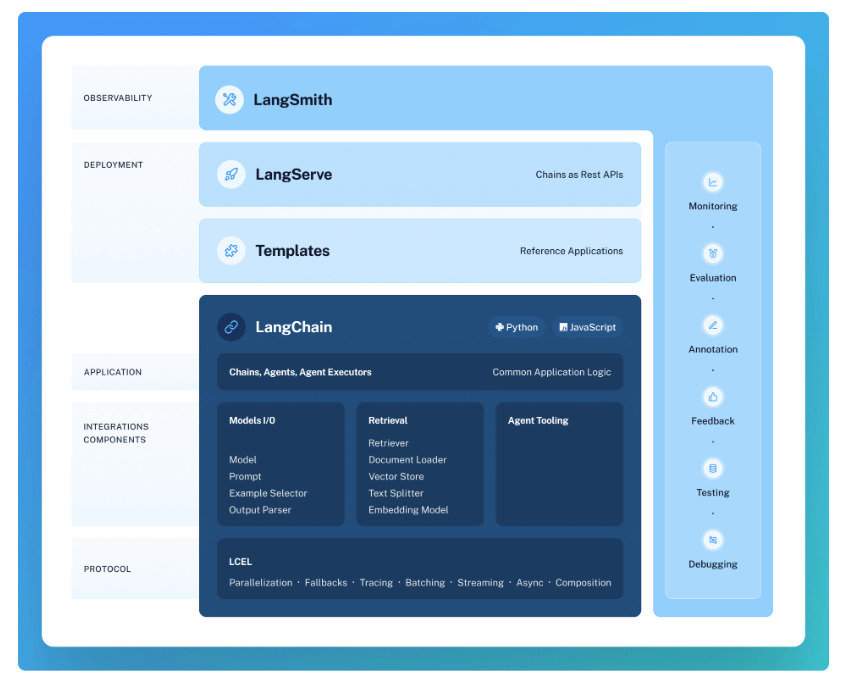Viewport: 846px width, 685px height.
Task: Click the Parallelization item
Action: click(261, 583)
